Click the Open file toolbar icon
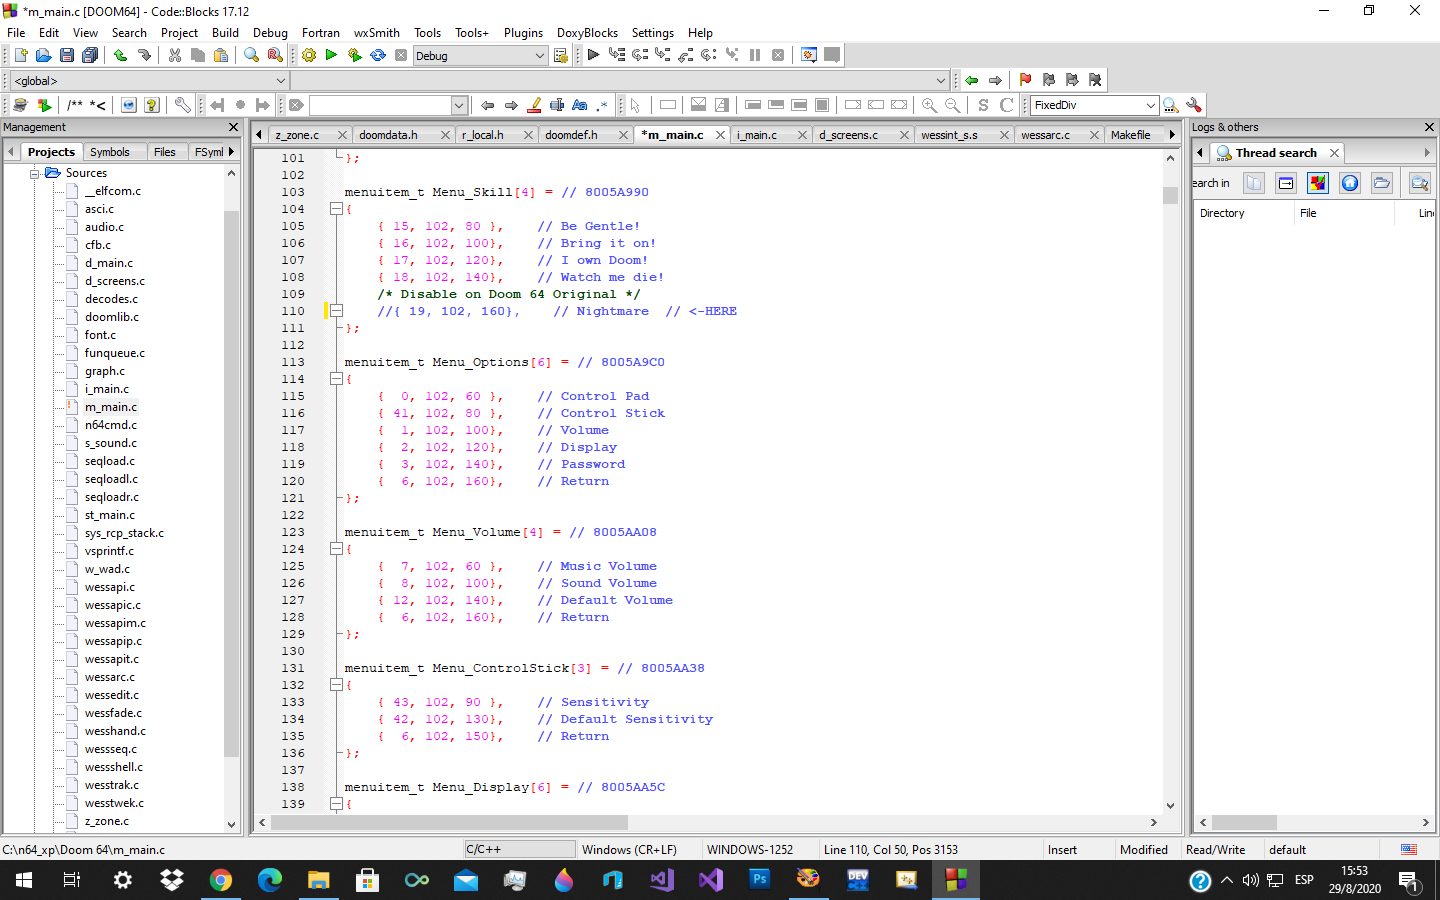This screenshot has width=1440, height=900. [43, 55]
